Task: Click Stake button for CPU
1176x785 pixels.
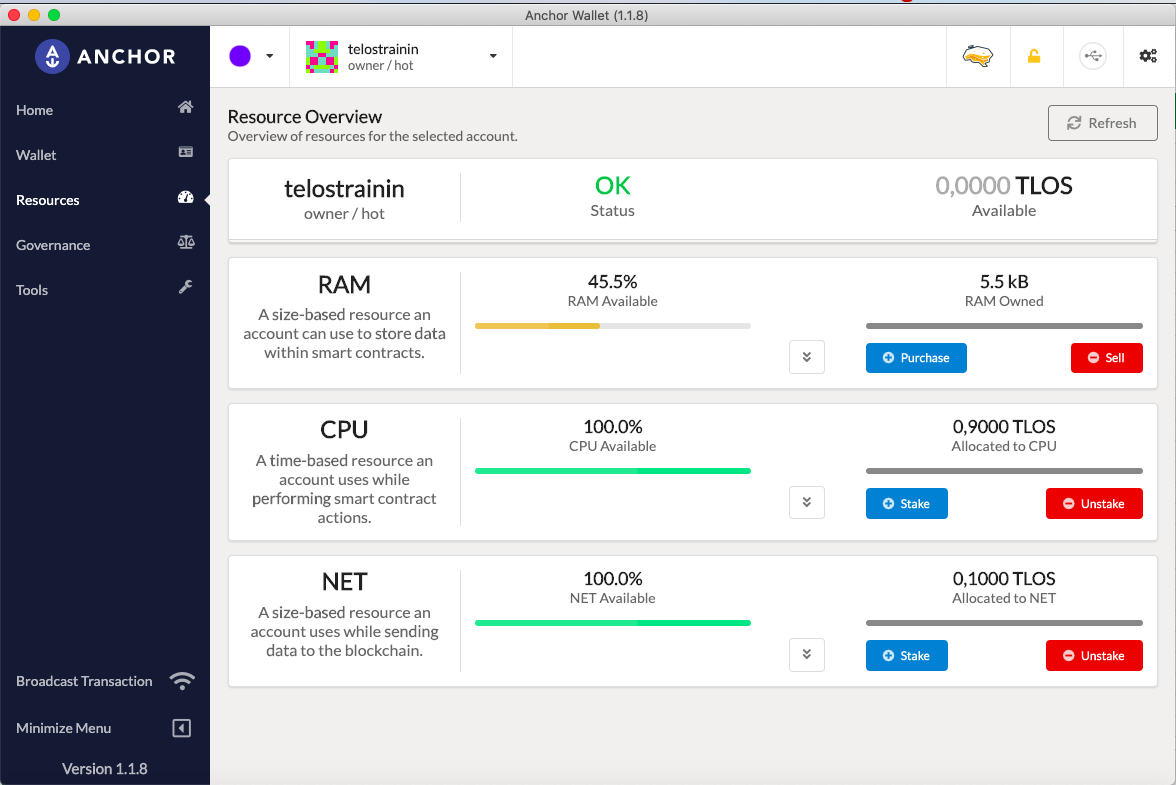Action: pyautogui.click(x=907, y=504)
